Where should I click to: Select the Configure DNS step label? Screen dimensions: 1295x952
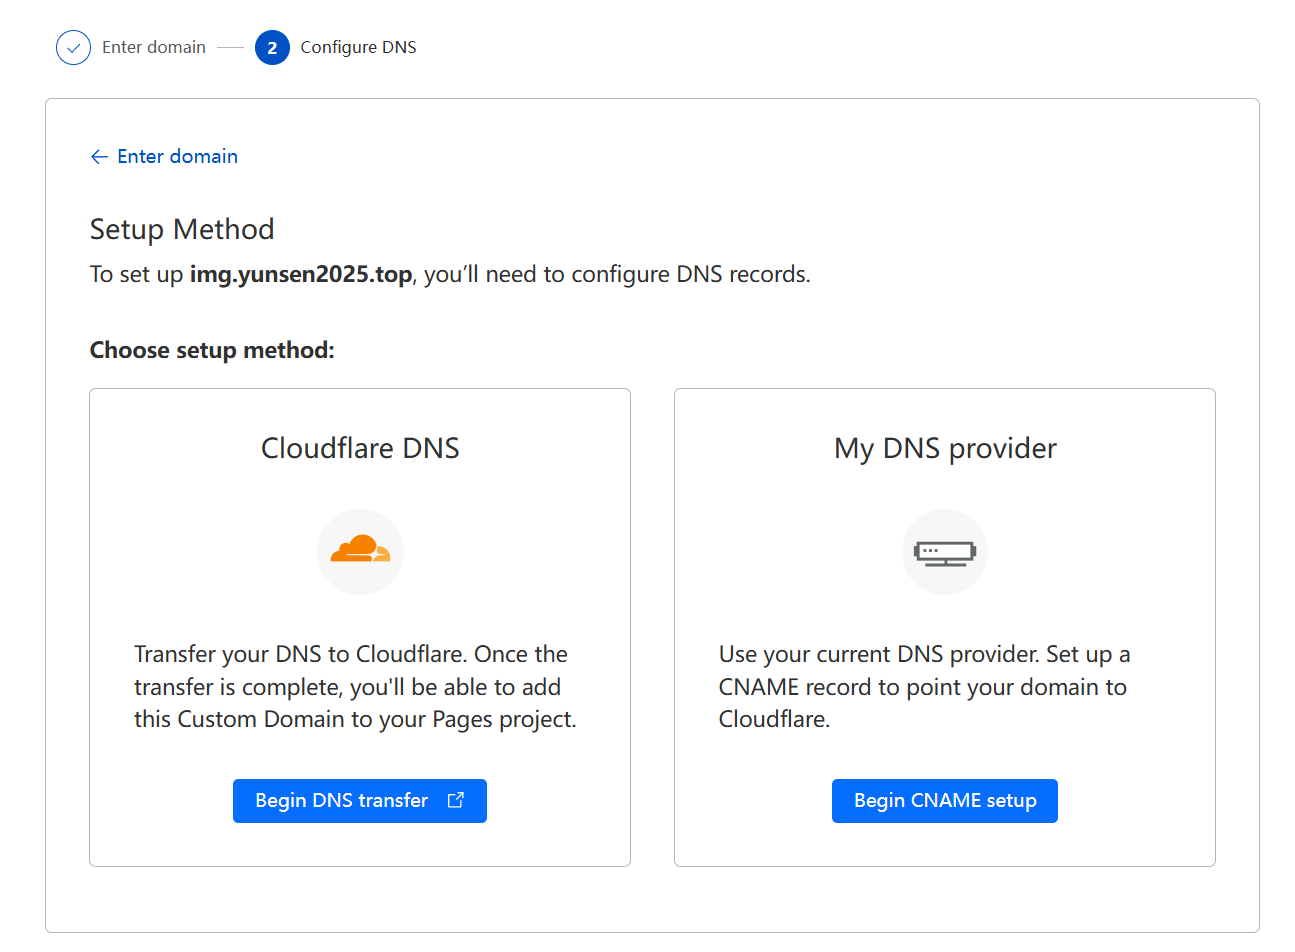tap(358, 47)
